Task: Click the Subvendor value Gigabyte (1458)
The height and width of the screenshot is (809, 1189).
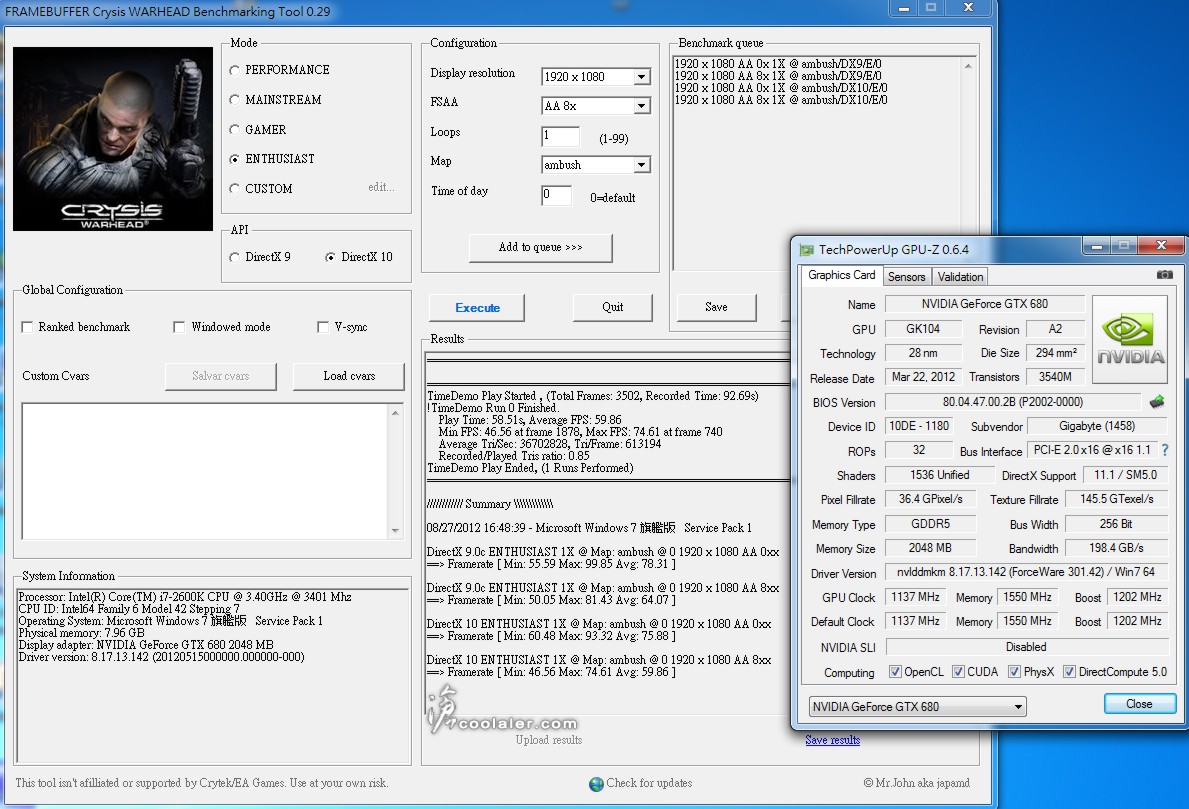Action: tap(1096, 426)
